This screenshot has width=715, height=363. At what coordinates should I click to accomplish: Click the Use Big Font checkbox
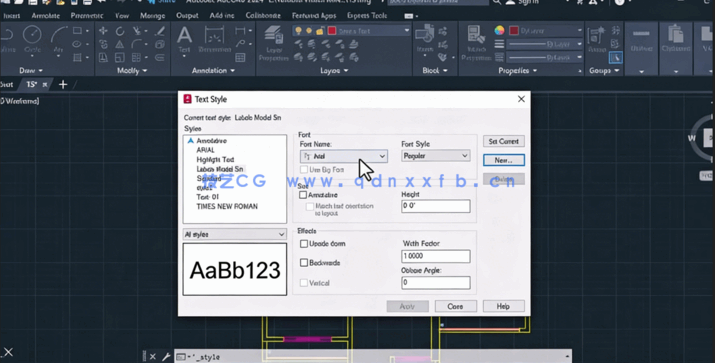[304, 170]
